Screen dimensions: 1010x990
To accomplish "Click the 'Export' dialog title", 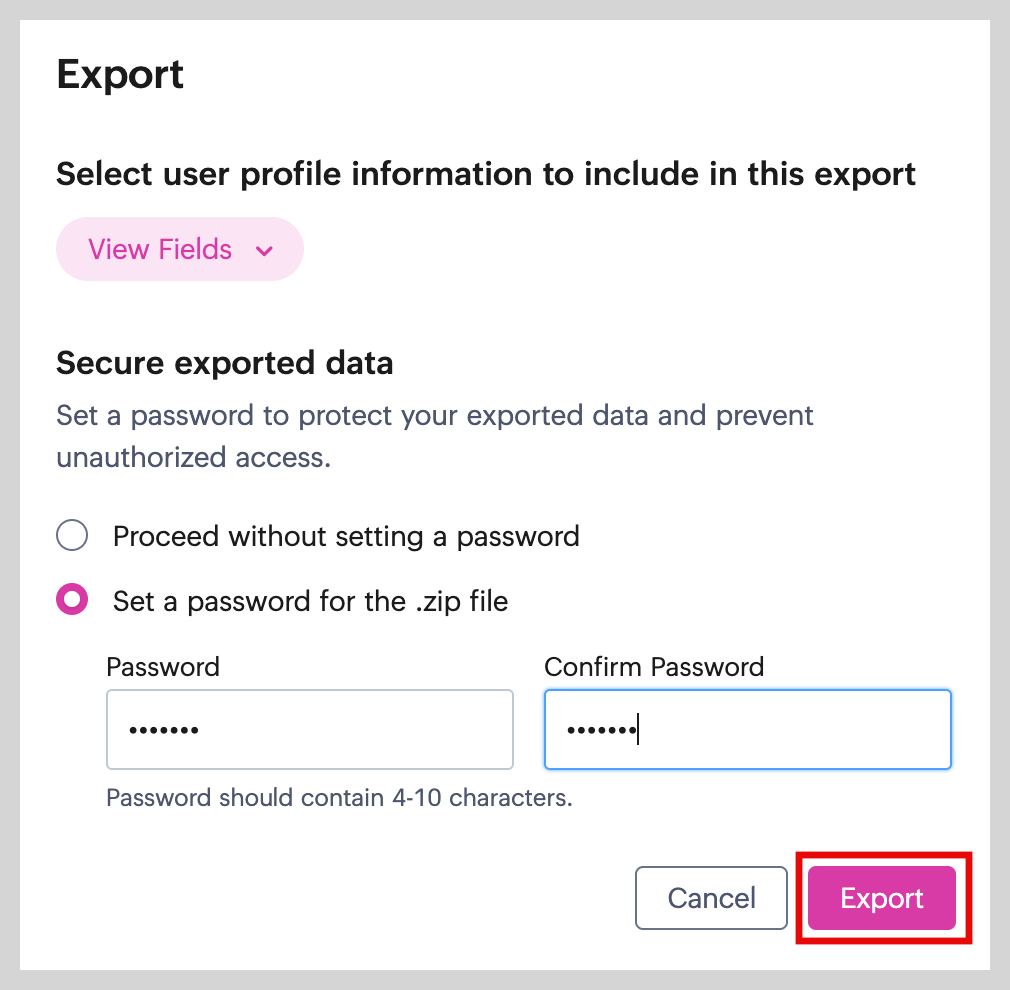I will [x=120, y=75].
